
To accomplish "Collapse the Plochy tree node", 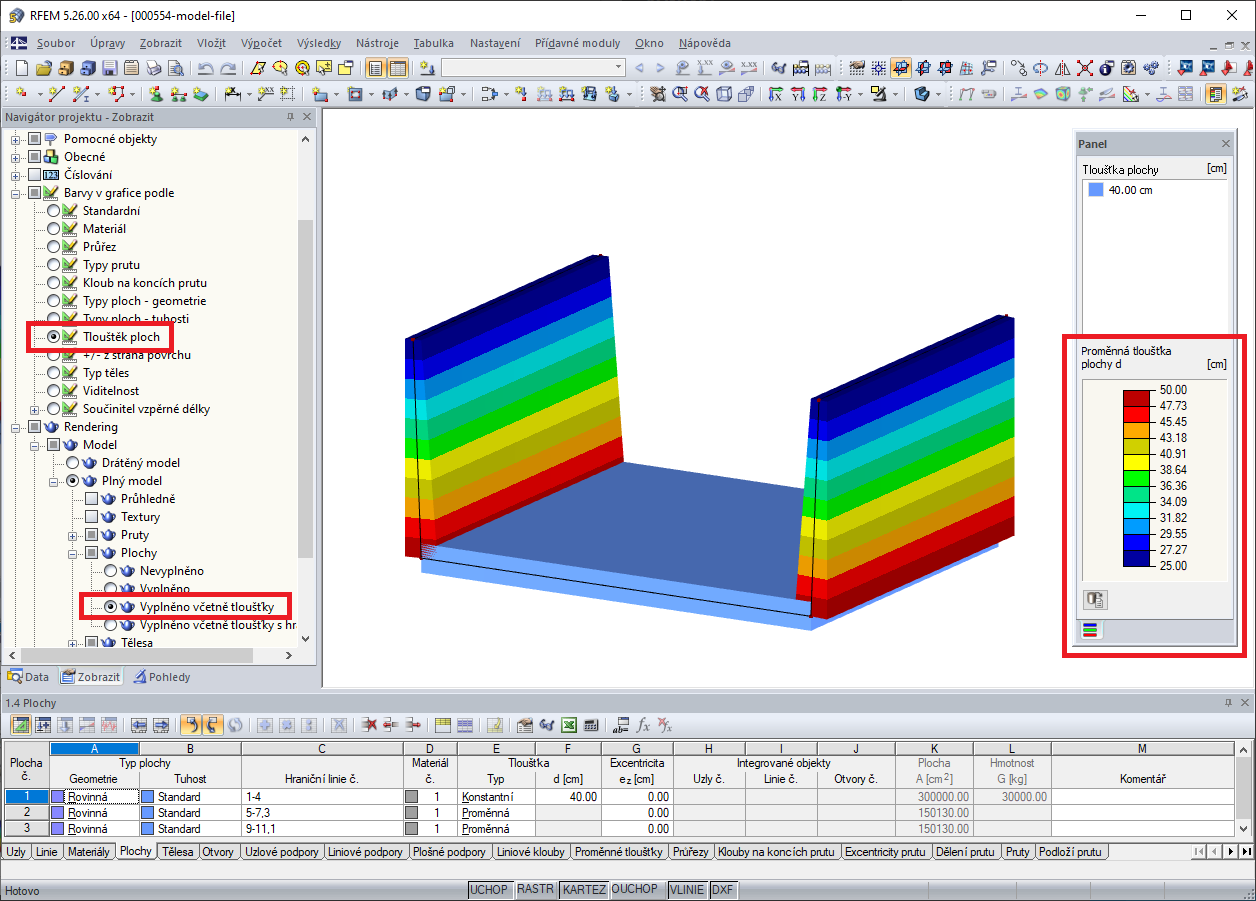I will tap(73, 553).
